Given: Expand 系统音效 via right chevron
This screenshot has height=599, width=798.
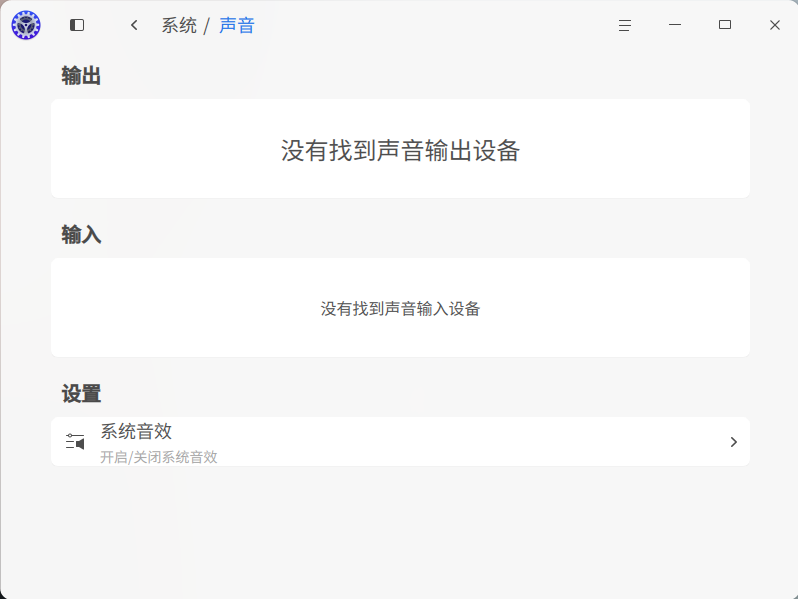Looking at the screenshot, I should click(733, 442).
